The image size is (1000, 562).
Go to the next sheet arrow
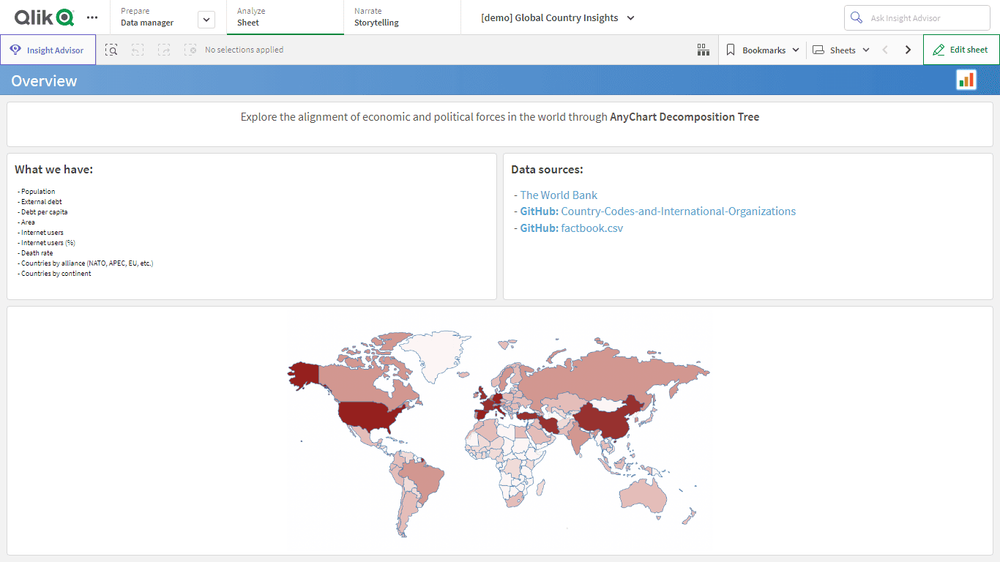[908, 50]
